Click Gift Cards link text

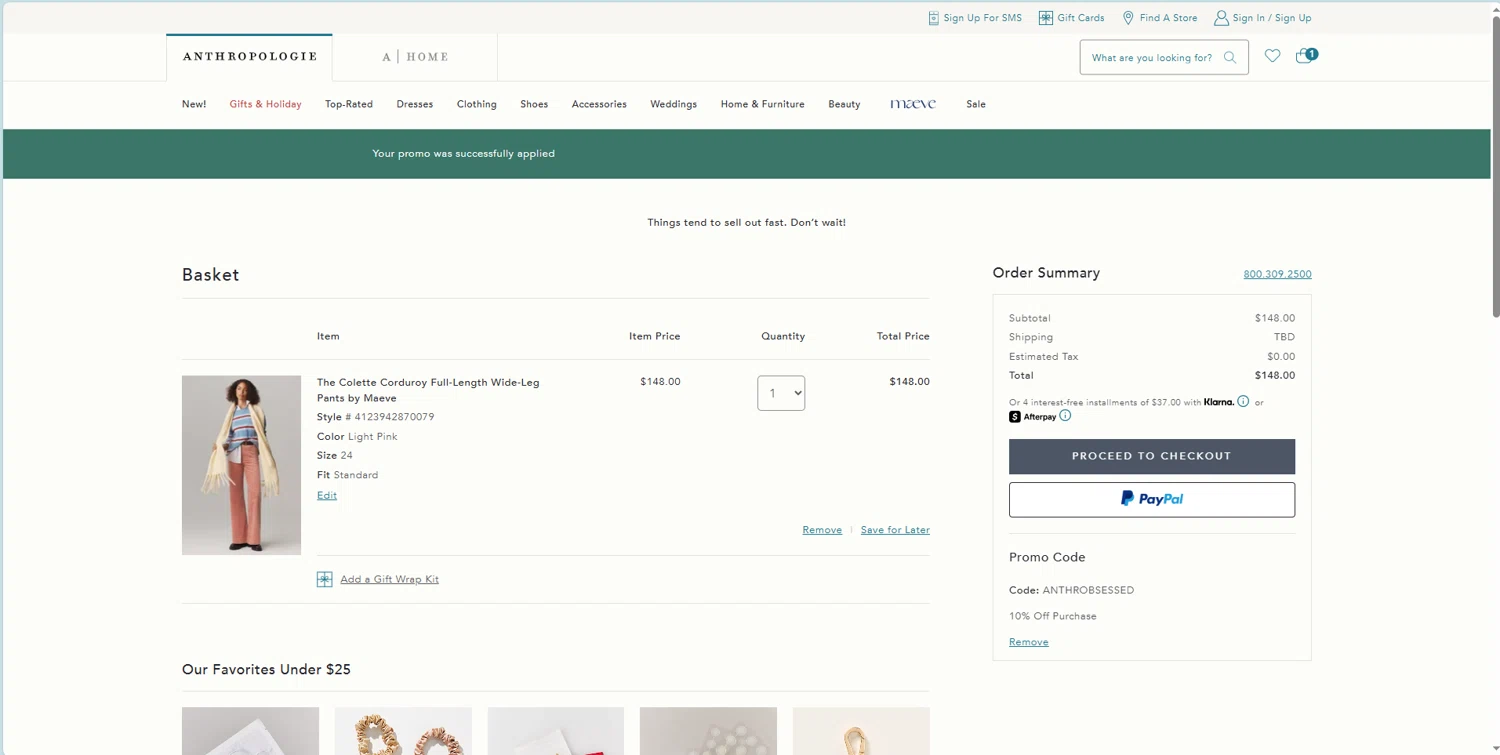(1081, 18)
